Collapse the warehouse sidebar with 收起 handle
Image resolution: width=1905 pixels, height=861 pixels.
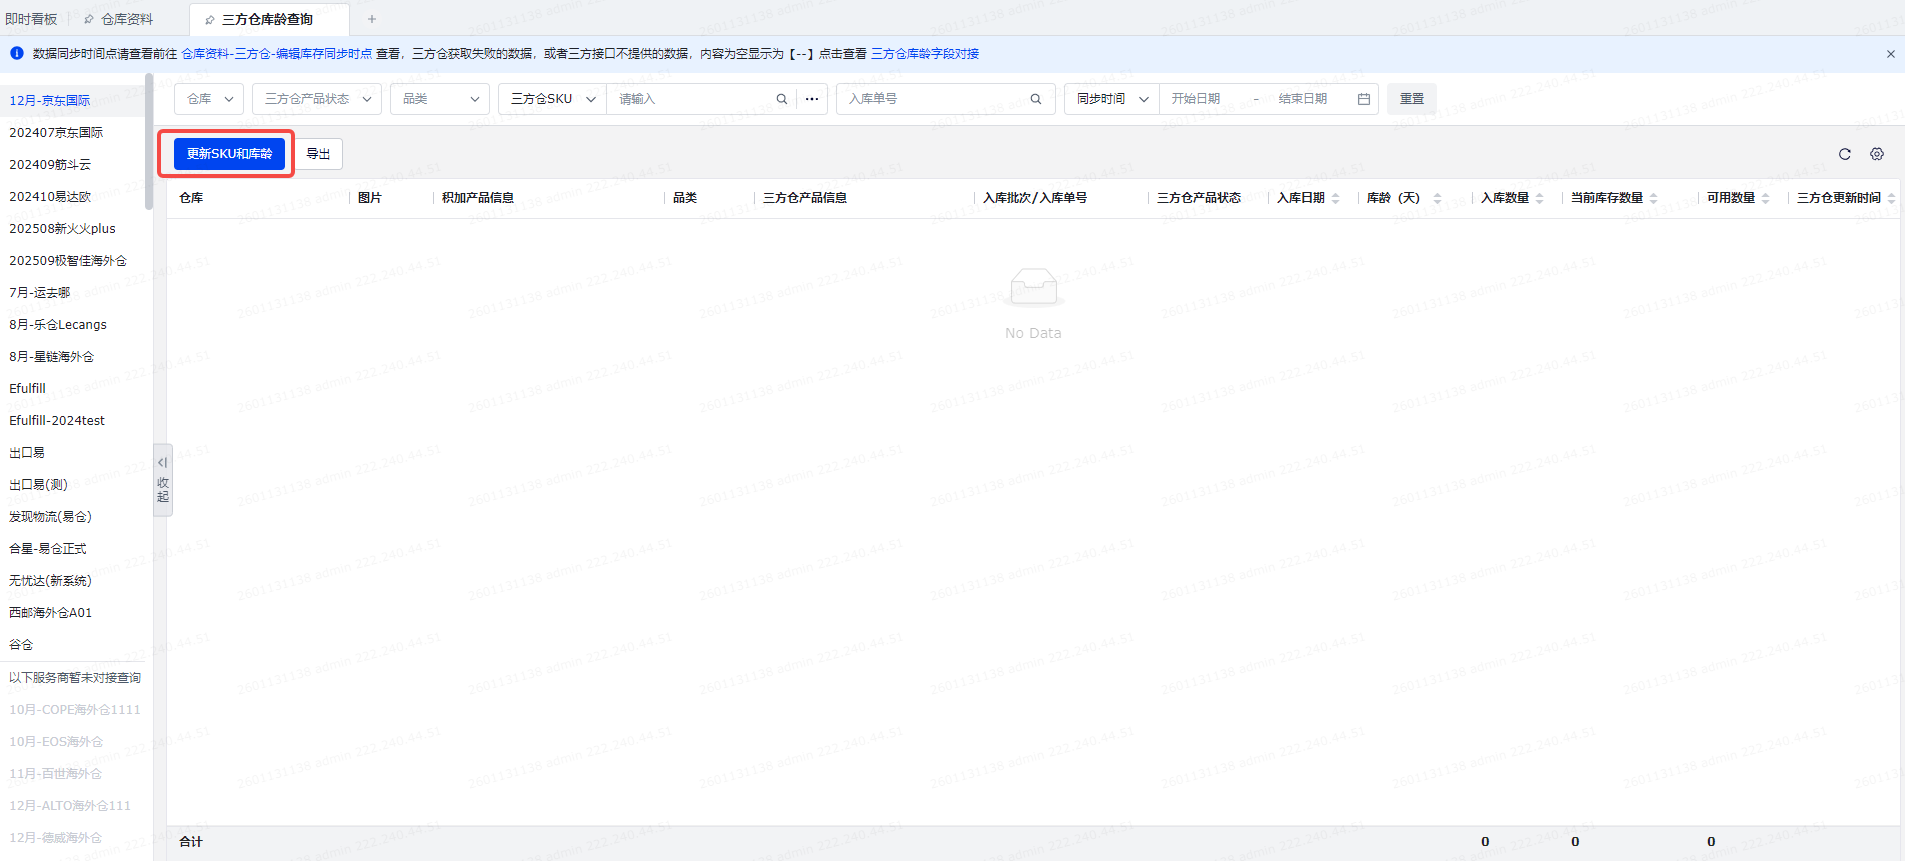point(163,480)
